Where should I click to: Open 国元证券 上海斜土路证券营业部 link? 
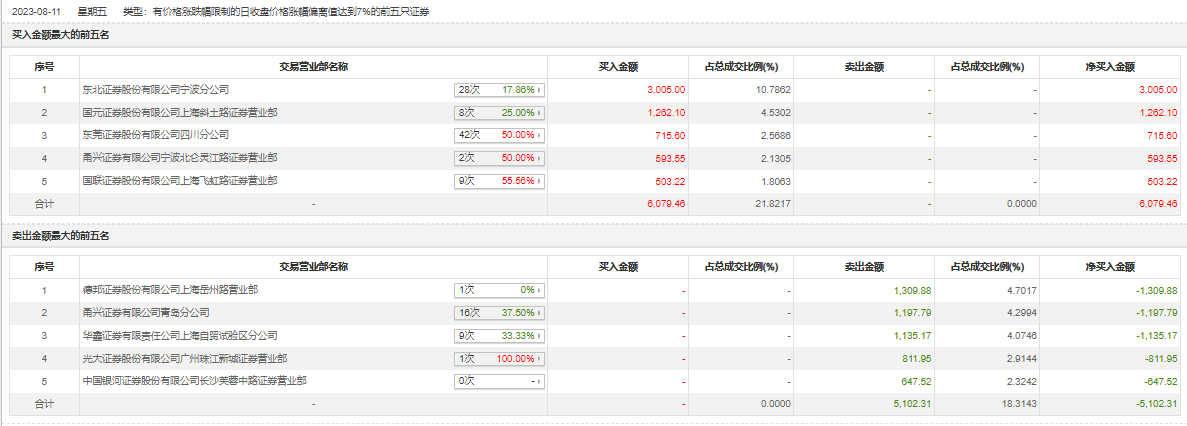[179, 112]
